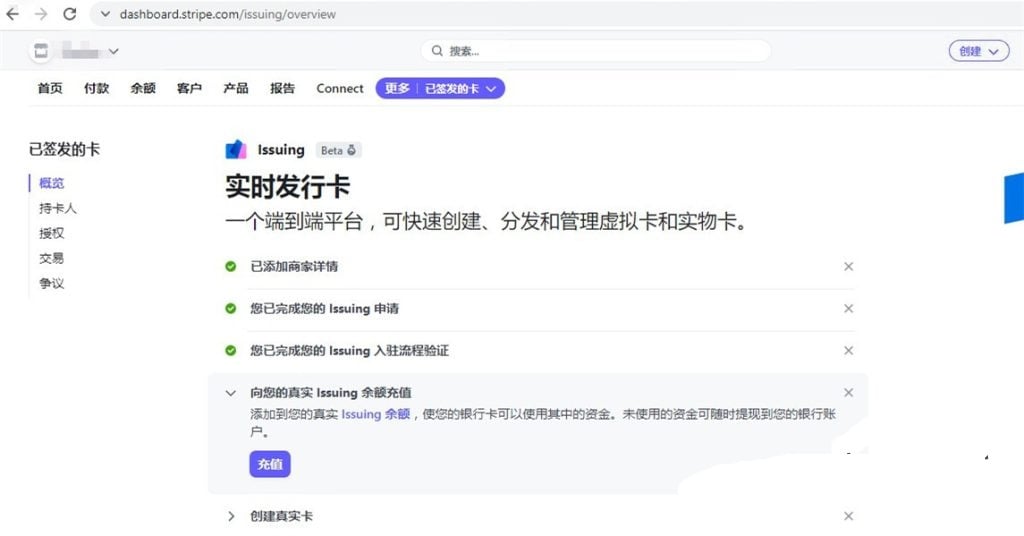The height and width of the screenshot is (536, 1024).
Task: Focus the 搜索 search field
Action: coord(596,51)
